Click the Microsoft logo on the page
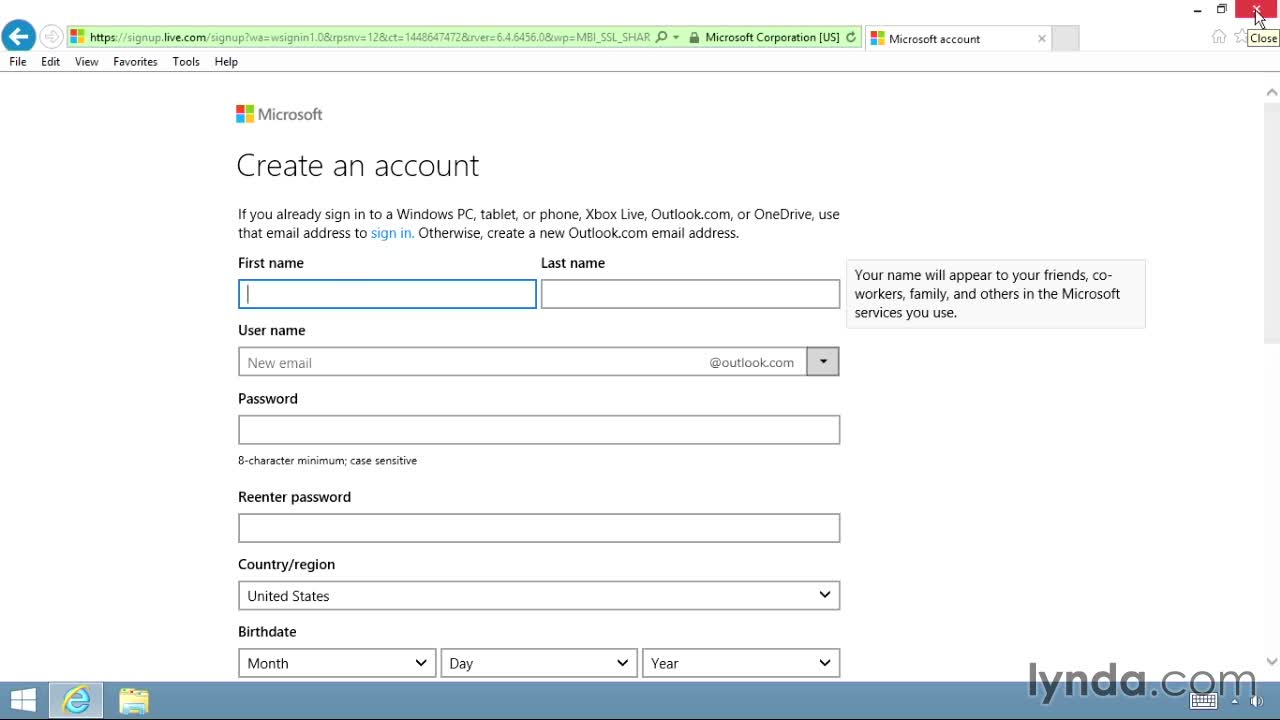 279,114
